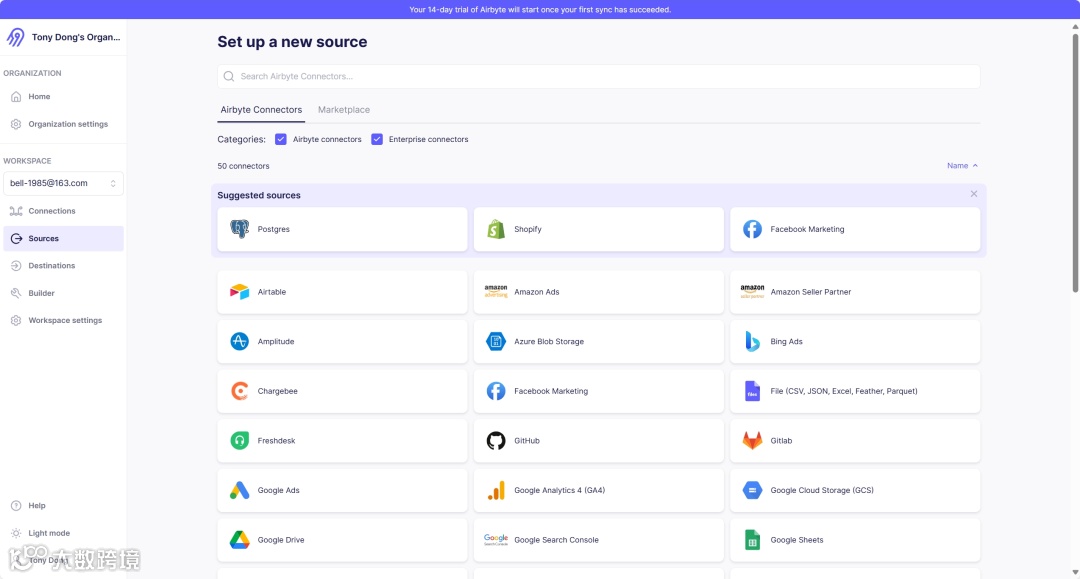Click the Shopify bag icon
The image size is (1080, 579).
(496, 229)
